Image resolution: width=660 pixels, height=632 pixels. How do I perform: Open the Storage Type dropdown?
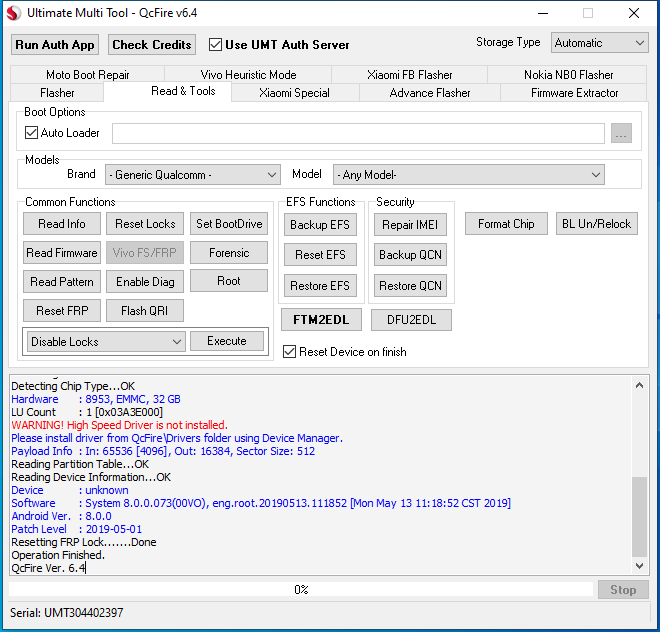(599, 43)
